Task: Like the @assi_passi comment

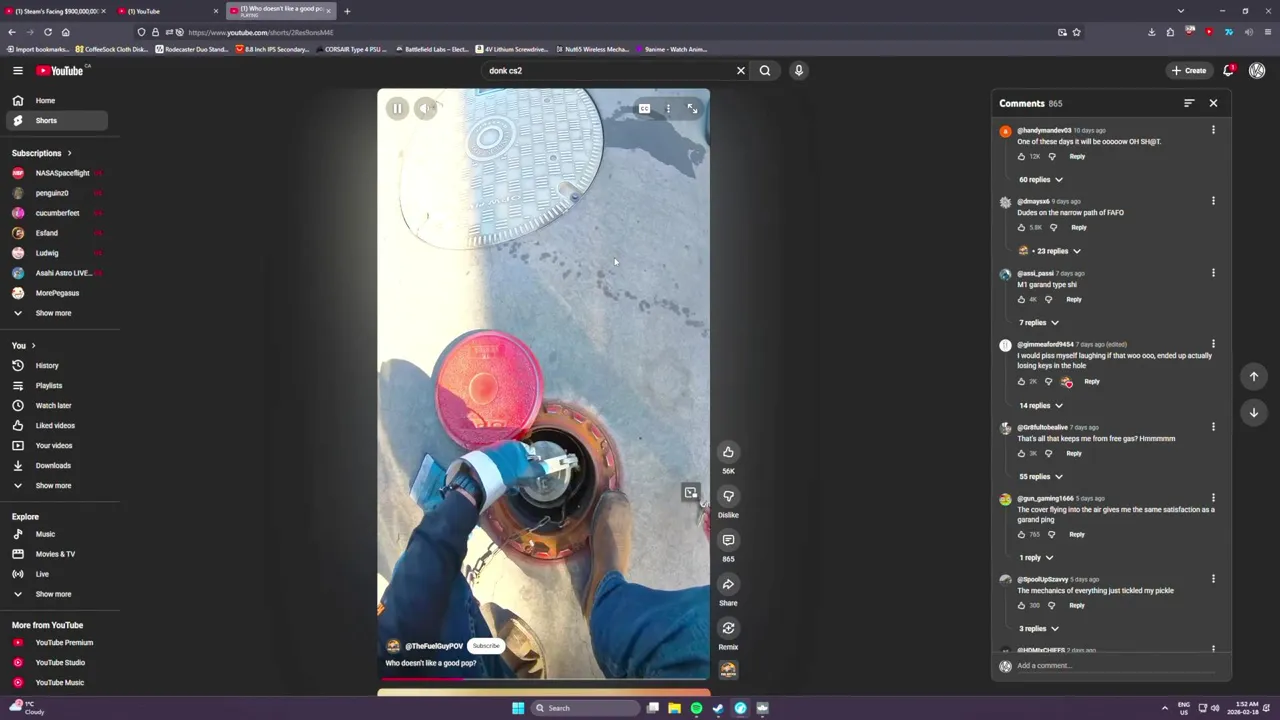Action: pyautogui.click(x=1021, y=299)
